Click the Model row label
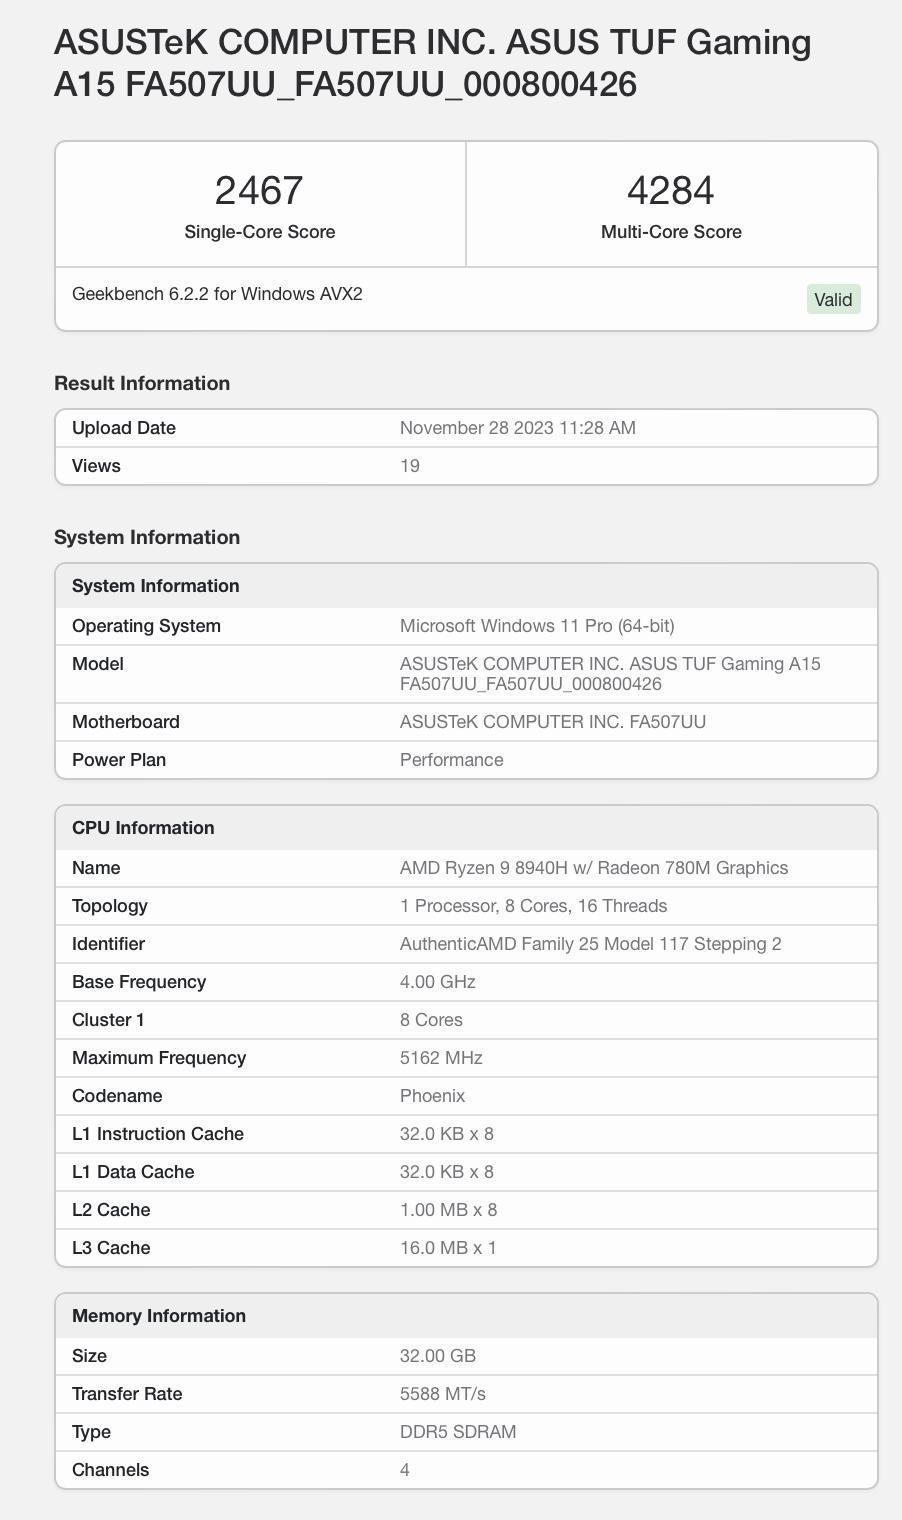 pos(98,664)
